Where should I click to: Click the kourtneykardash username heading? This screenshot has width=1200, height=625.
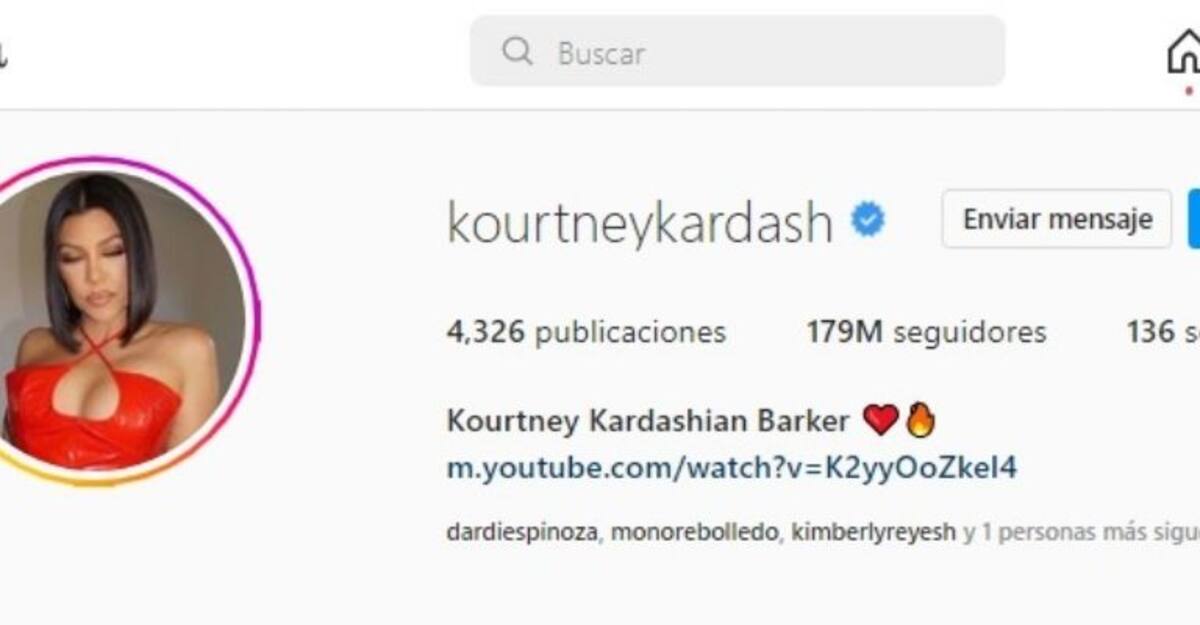[639, 222]
